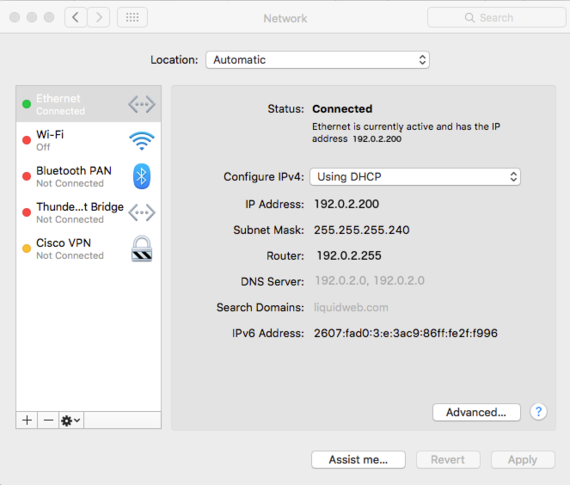This screenshot has width=570, height=485.
Task: Remove selected service with minus button
Action: coord(48,420)
